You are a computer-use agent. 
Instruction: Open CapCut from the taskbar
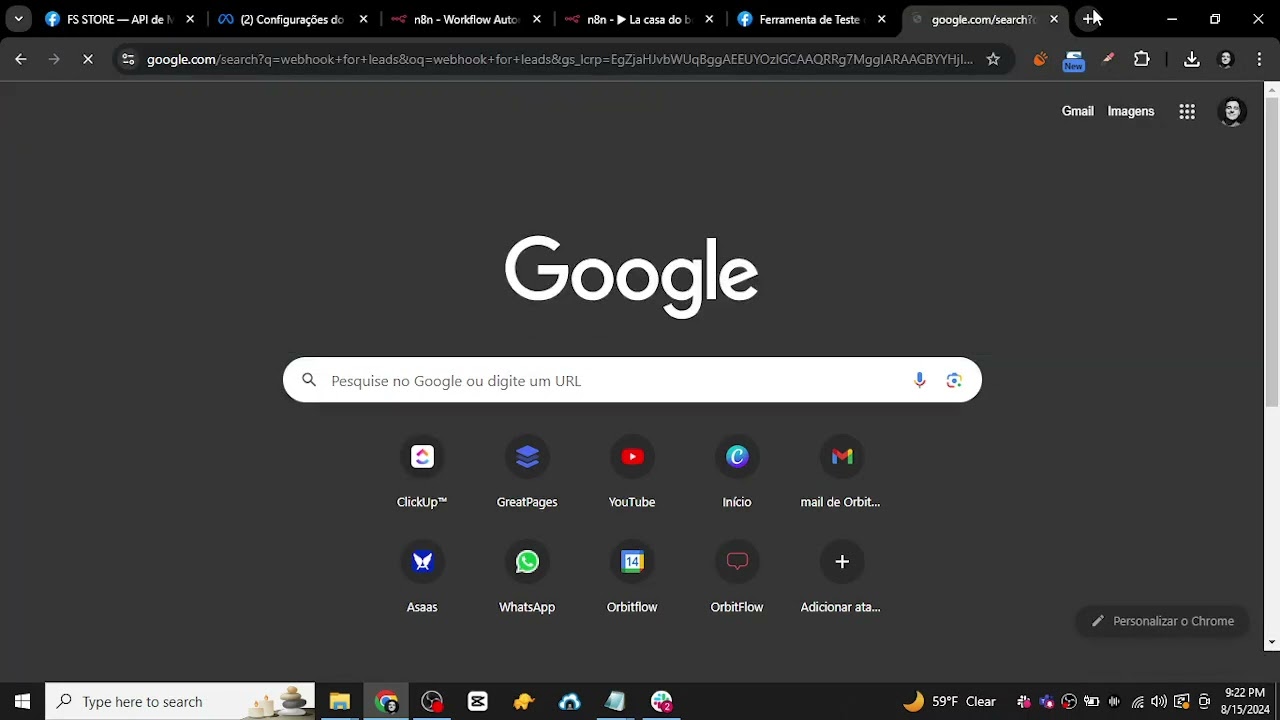pos(478,701)
